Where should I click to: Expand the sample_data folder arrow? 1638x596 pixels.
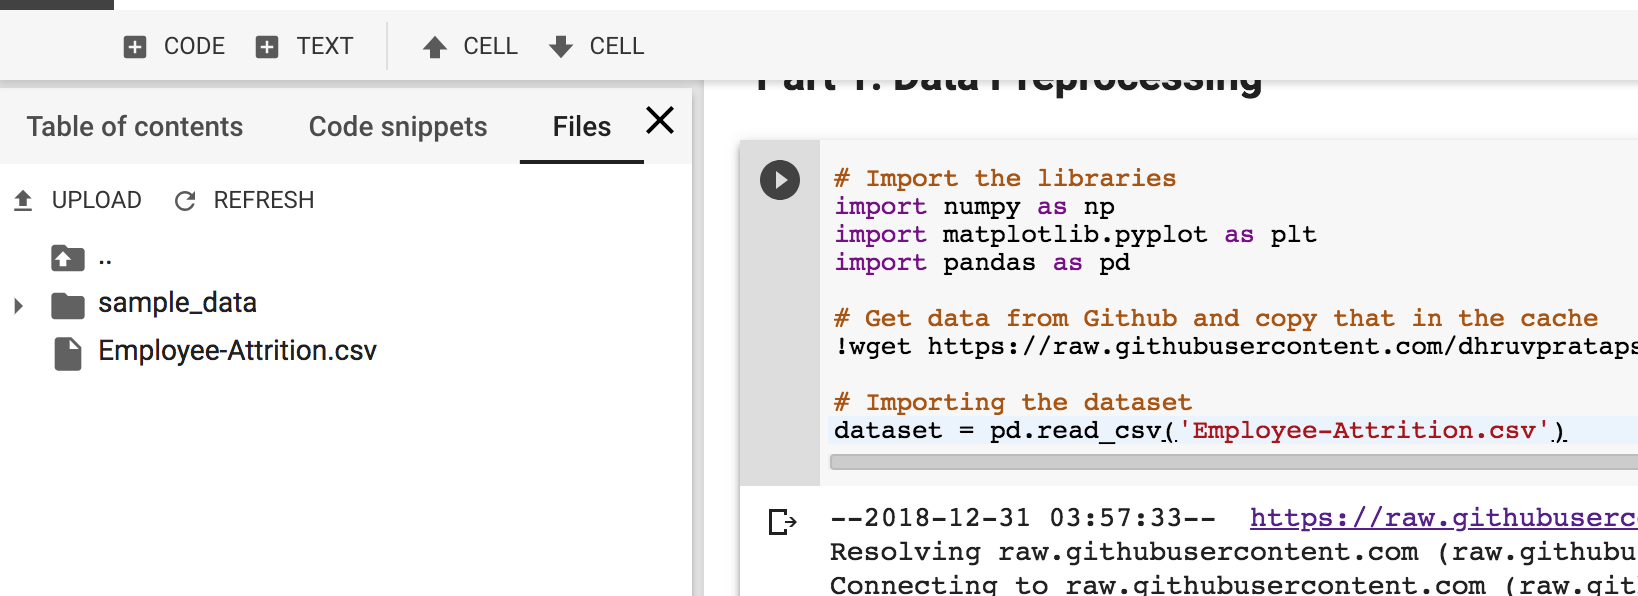(x=18, y=305)
